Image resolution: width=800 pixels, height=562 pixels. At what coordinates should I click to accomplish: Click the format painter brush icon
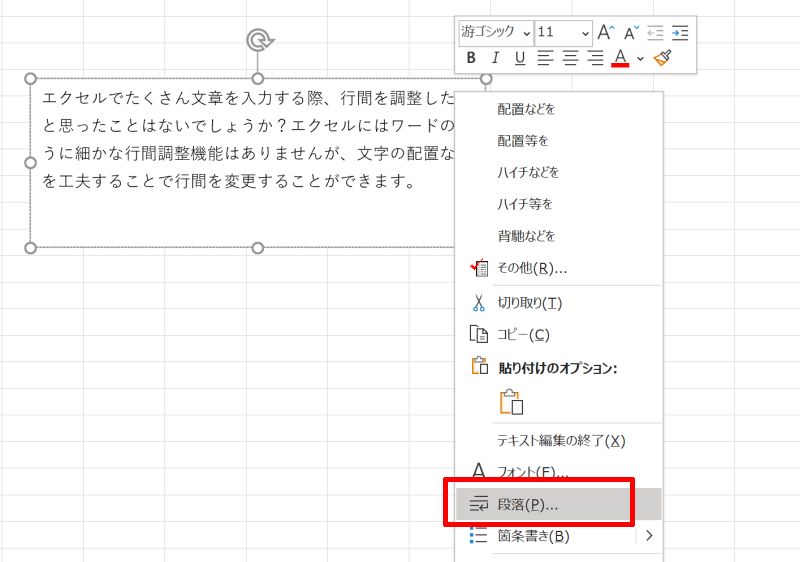(662, 58)
